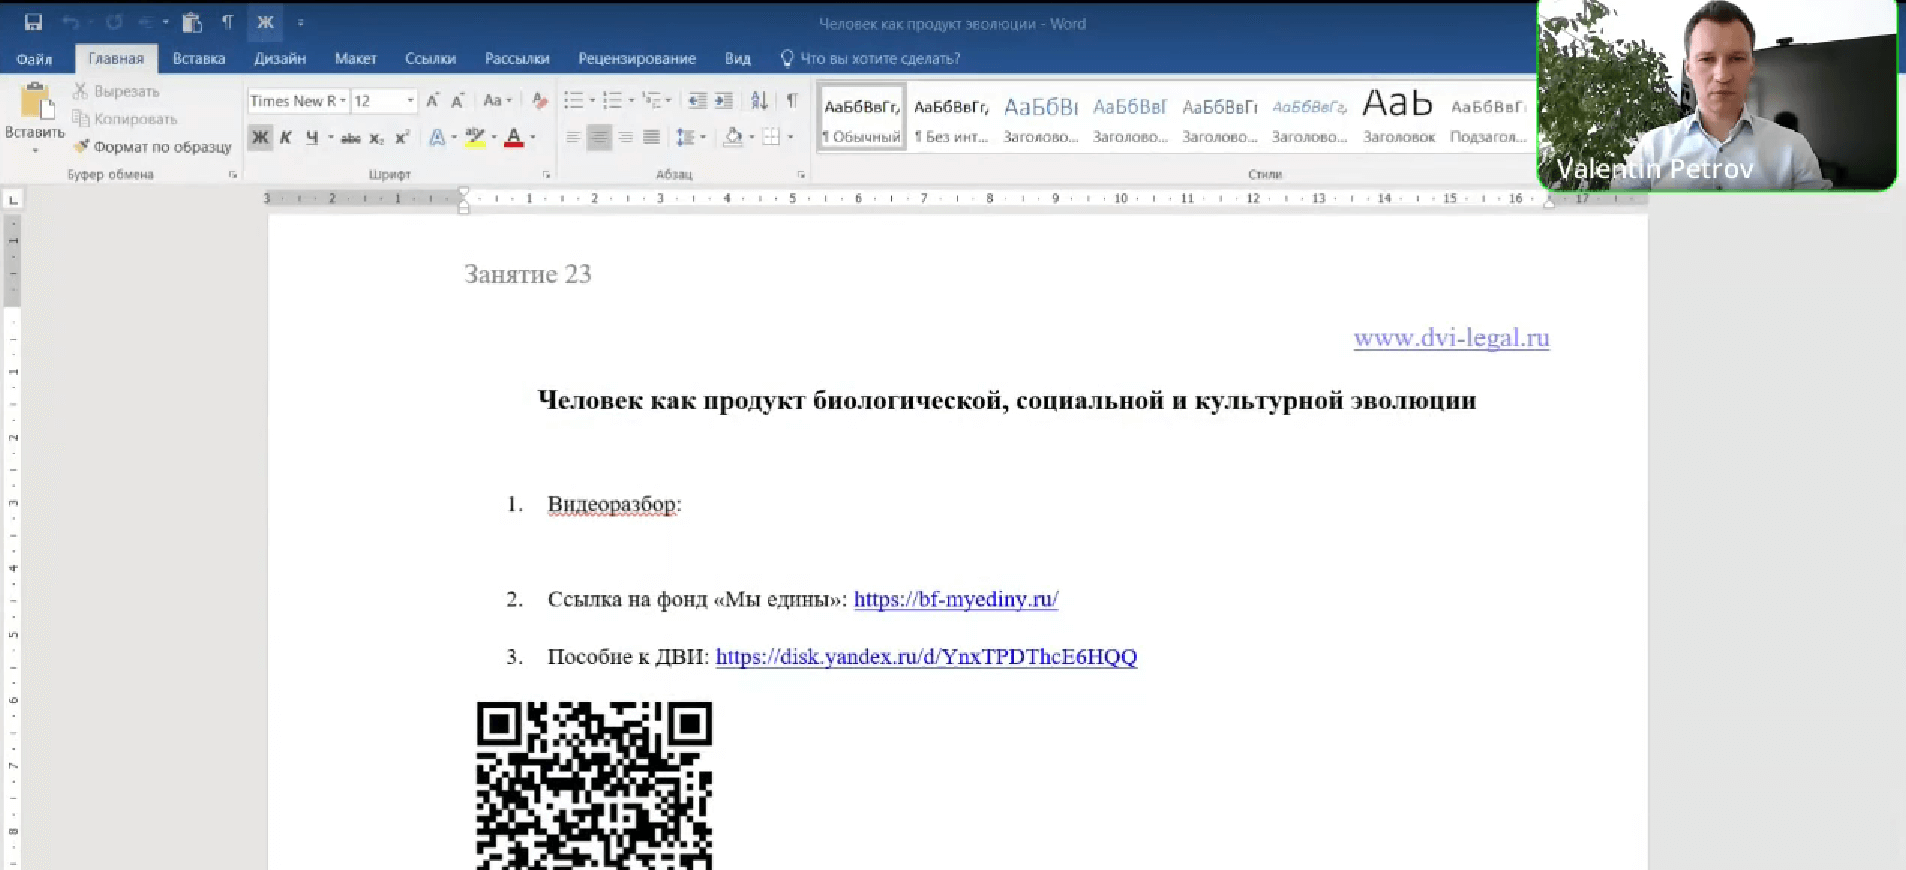Toggle superscript x² formatting
Image resolution: width=1906 pixels, height=870 pixels.
pos(402,138)
